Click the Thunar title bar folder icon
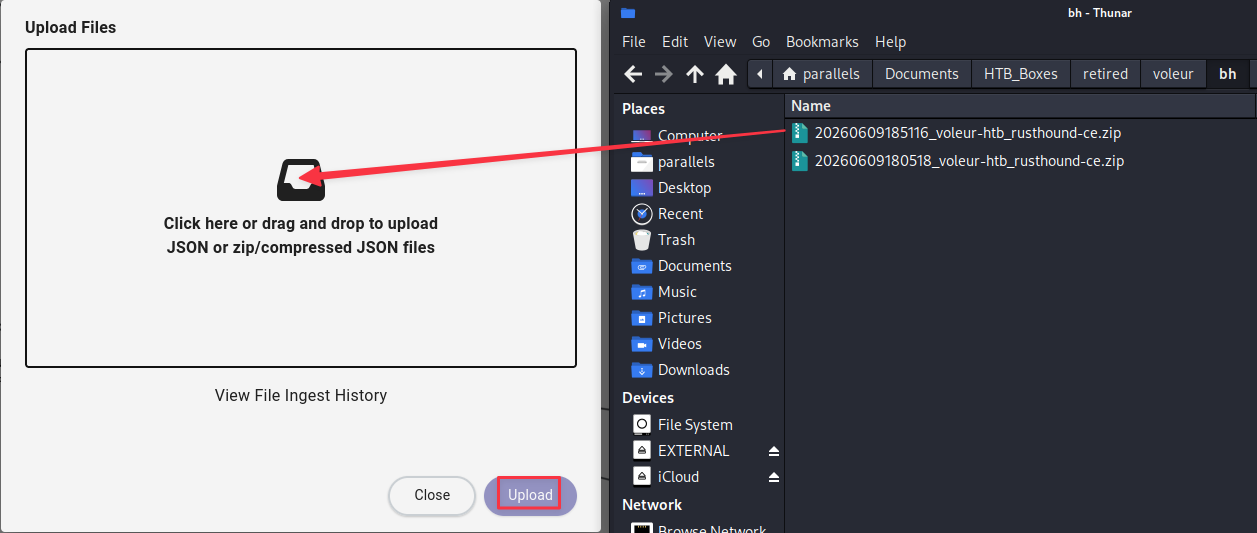The width and height of the screenshot is (1257, 533). point(628,12)
